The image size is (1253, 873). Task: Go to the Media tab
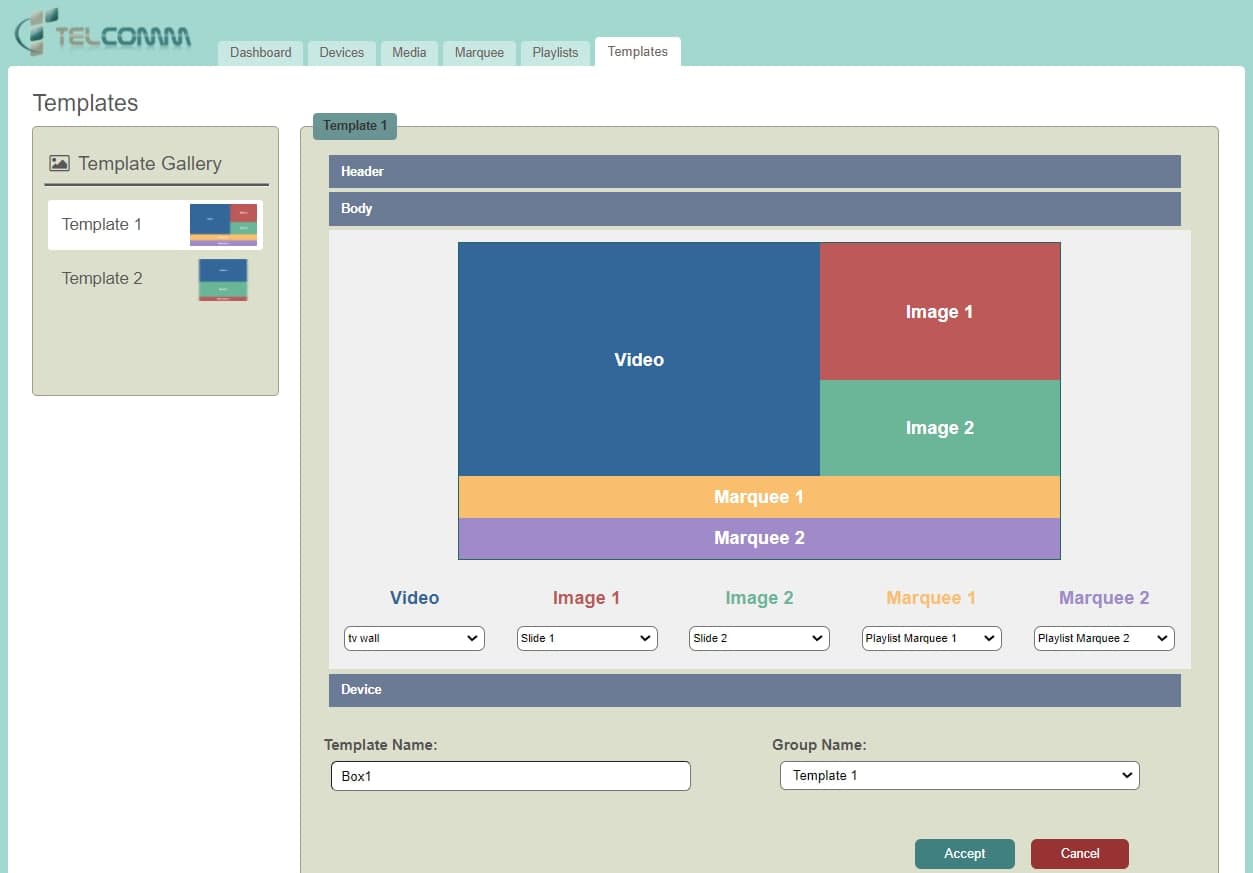(x=409, y=52)
